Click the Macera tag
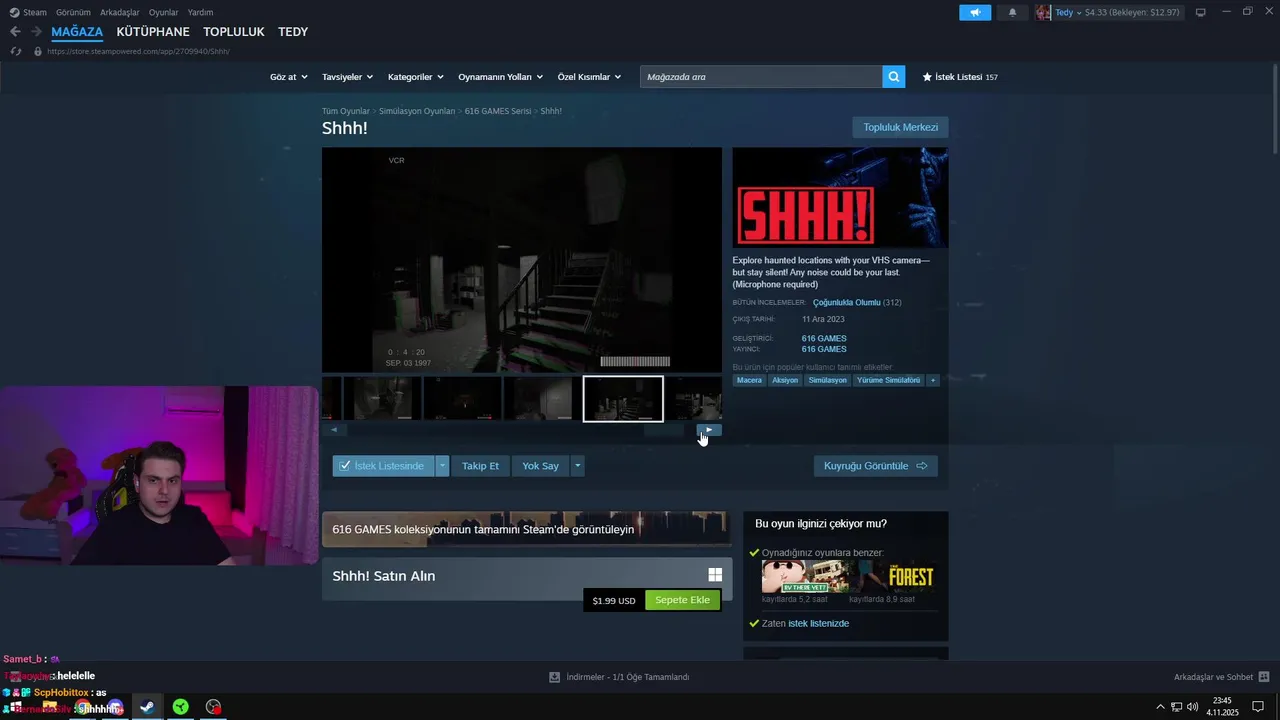This screenshot has height=720, width=1280. tap(749, 380)
